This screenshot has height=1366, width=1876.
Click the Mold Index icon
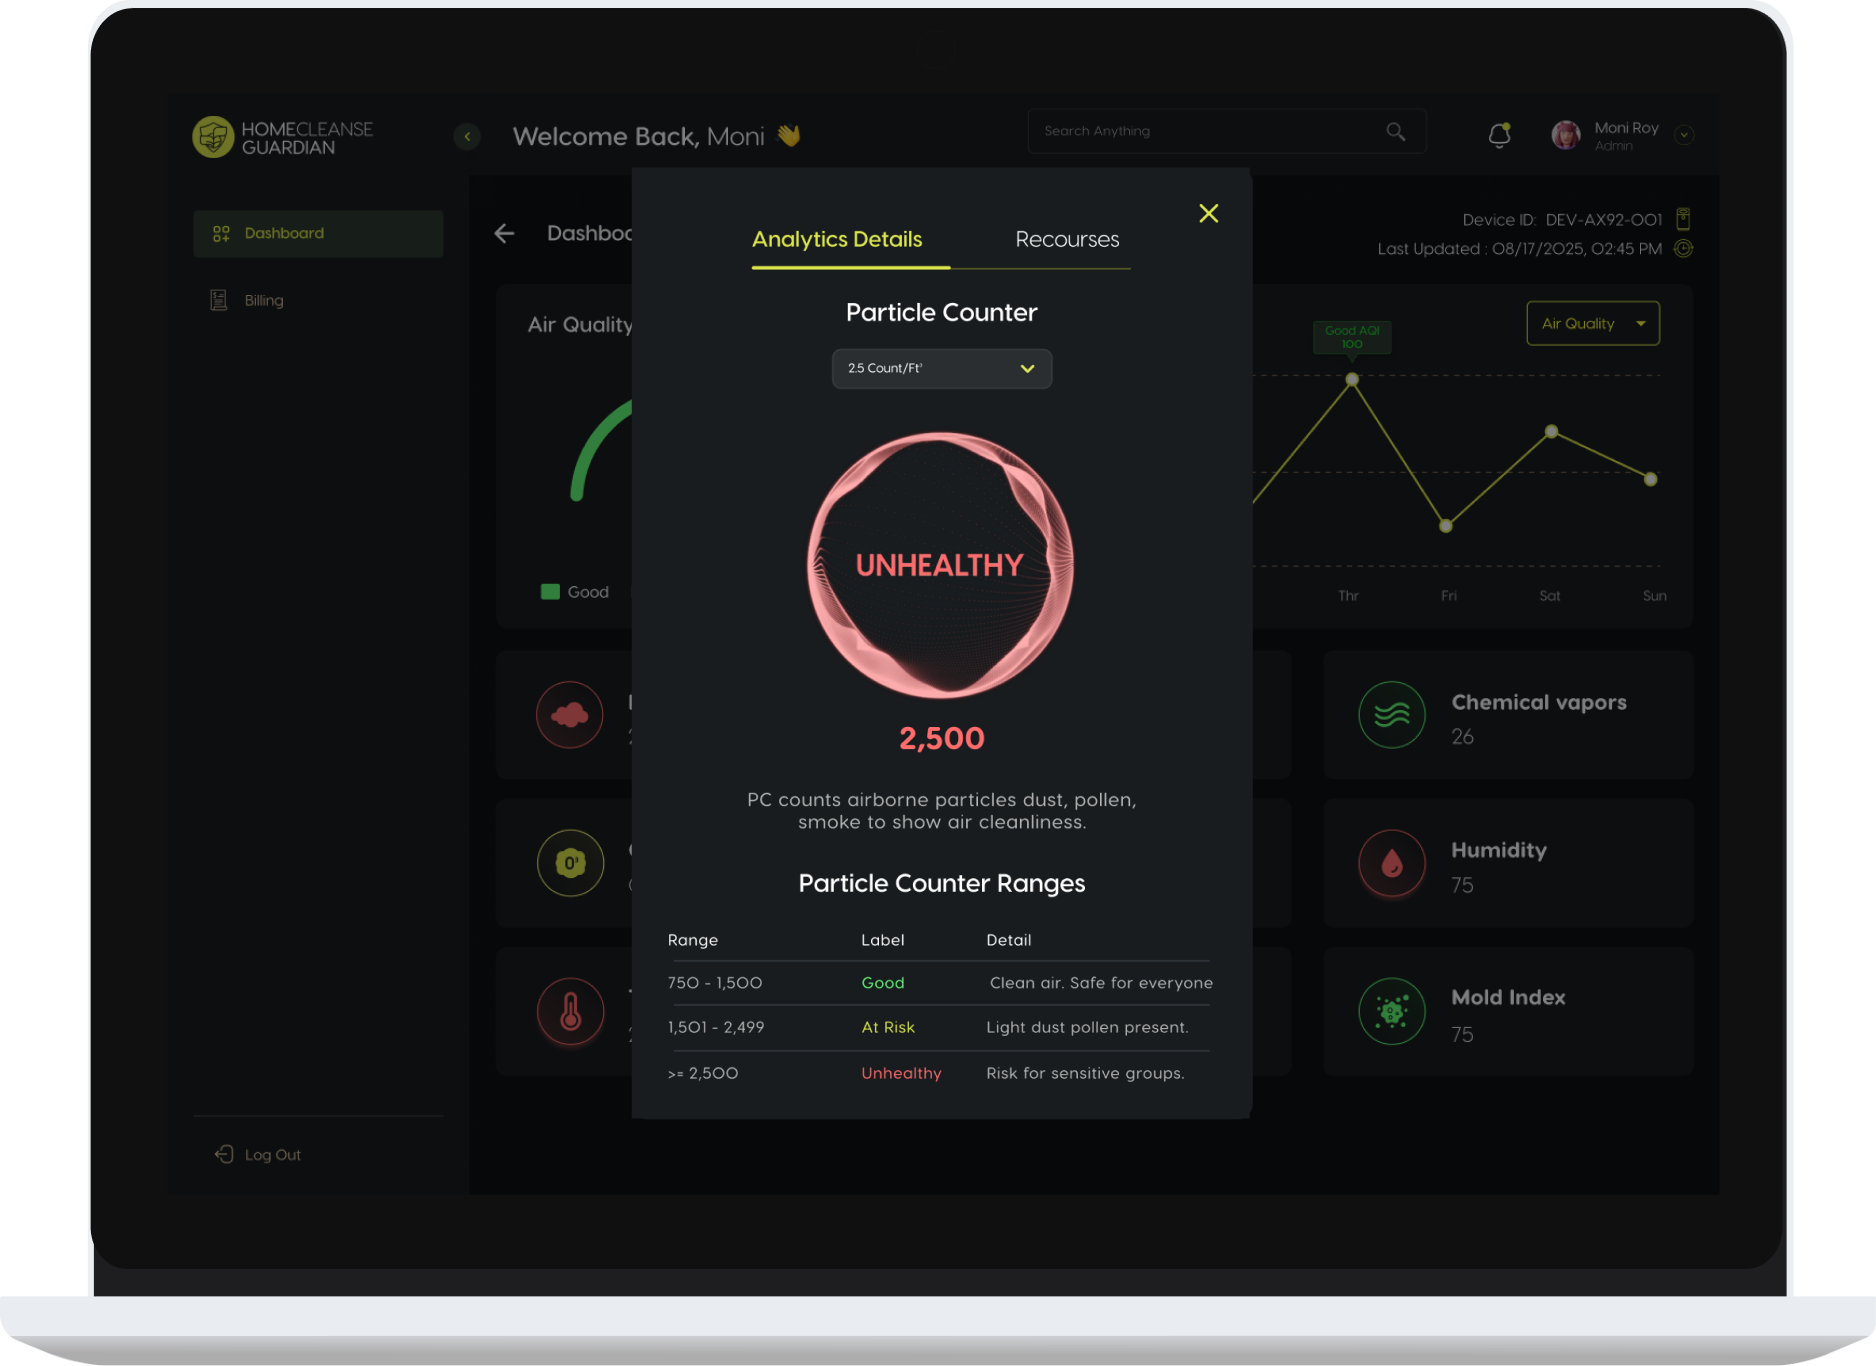coord(1391,1012)
